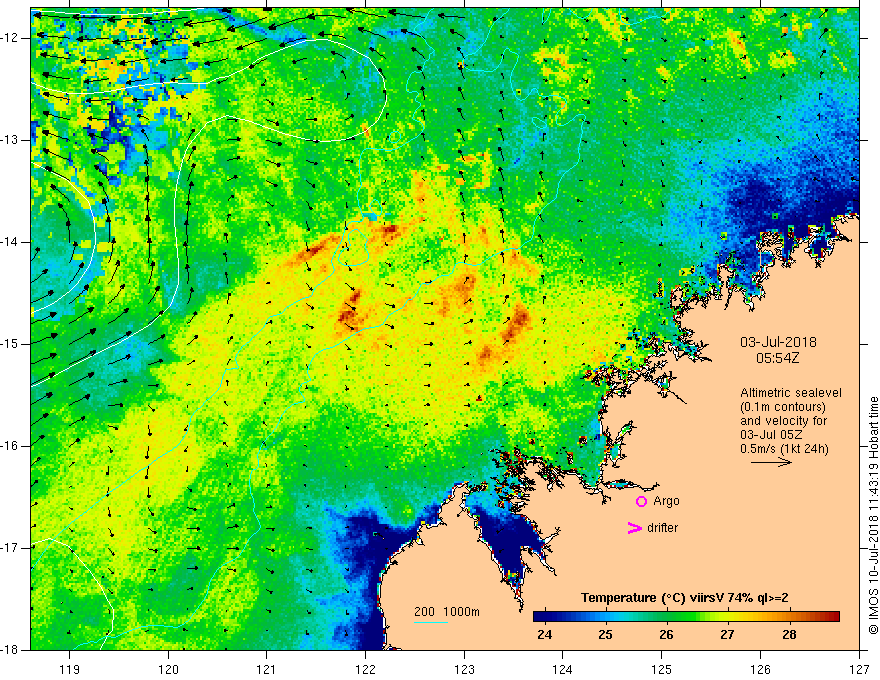Screen dimensions: 880x680
Task: Click the '03-Jul 05Z' caption line
Action: tap(771, 435)
